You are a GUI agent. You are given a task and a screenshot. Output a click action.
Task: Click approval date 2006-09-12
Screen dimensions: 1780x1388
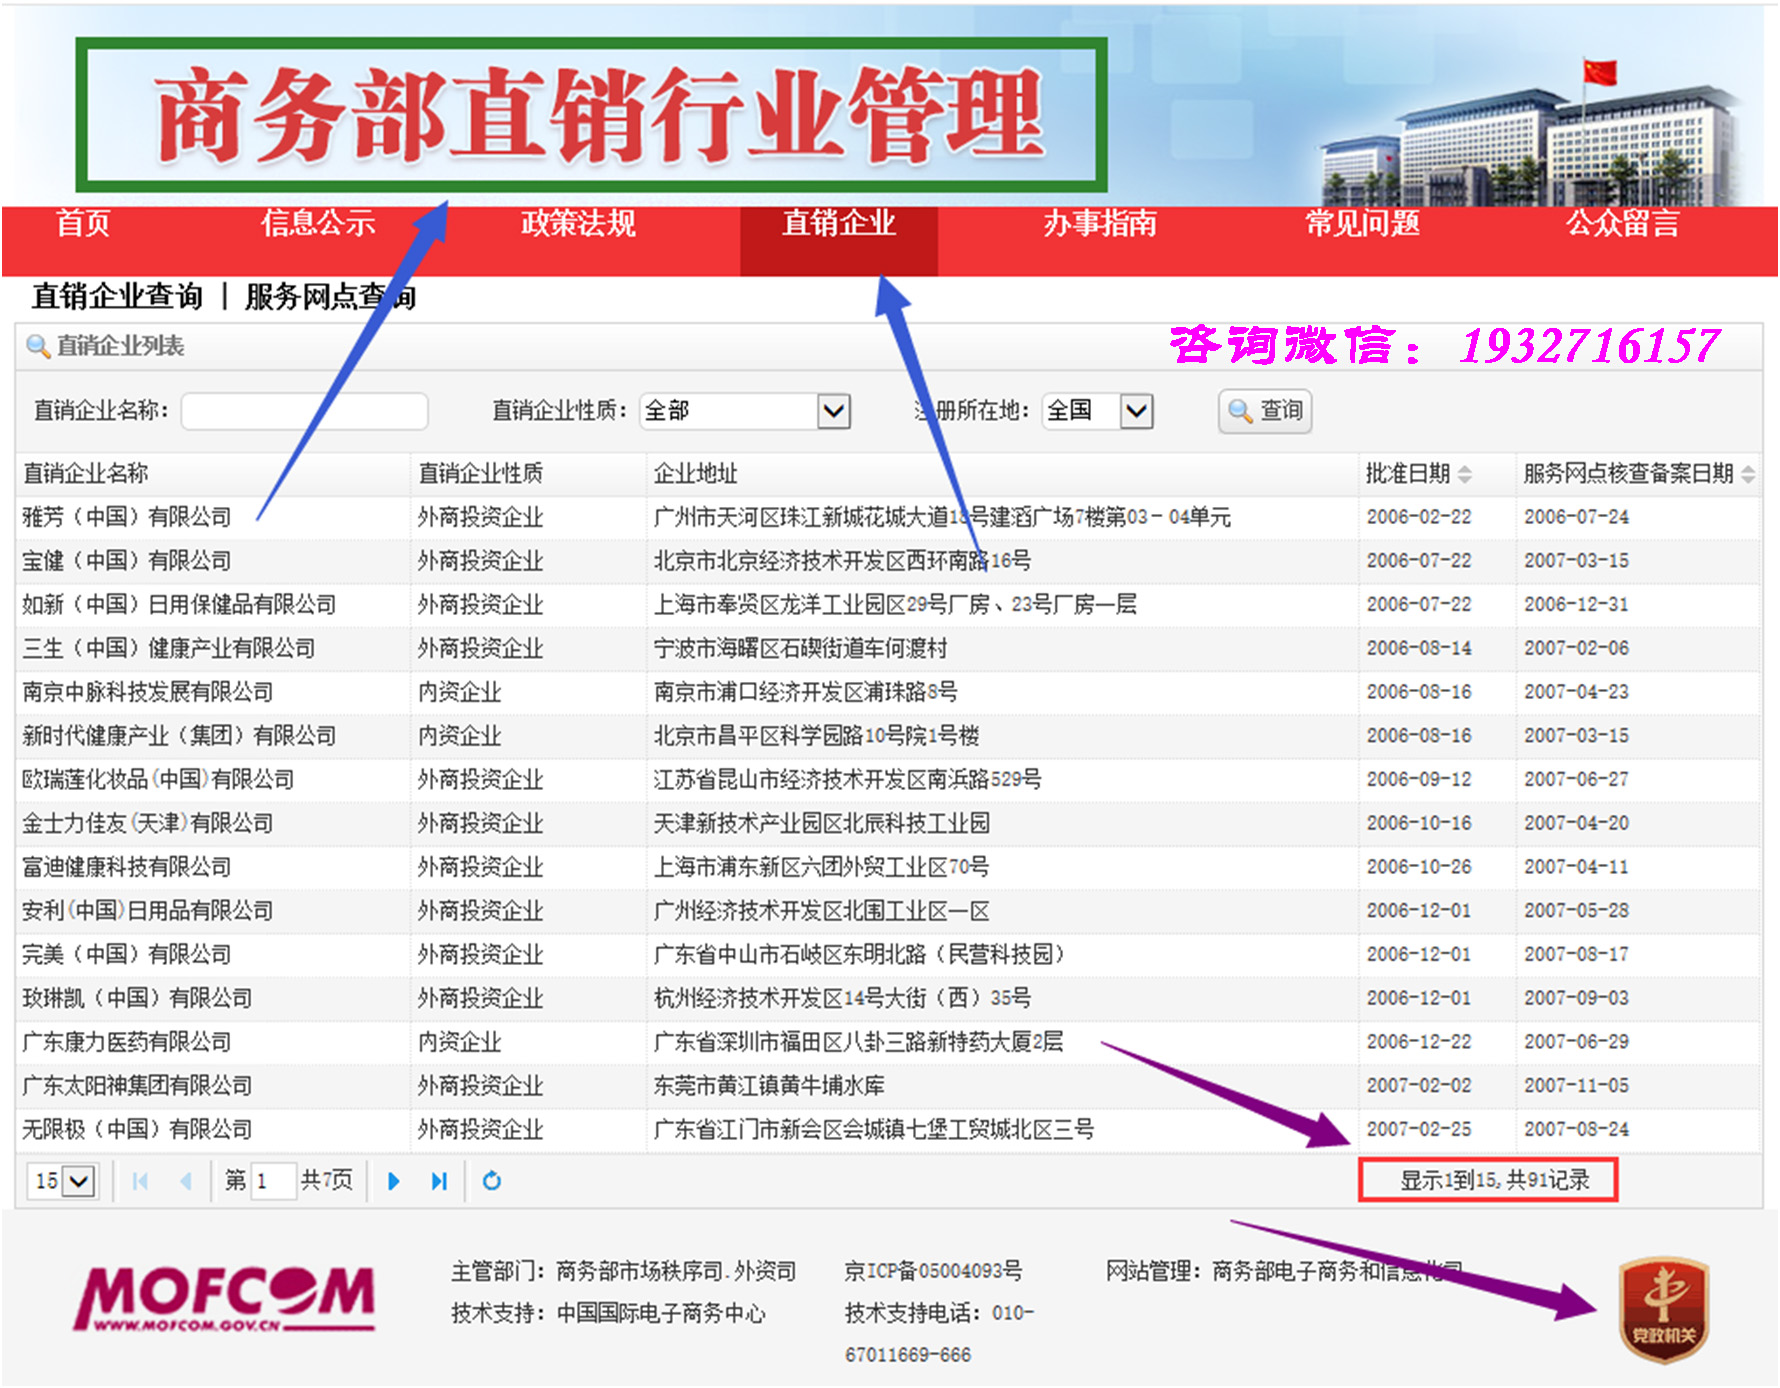1419,780
